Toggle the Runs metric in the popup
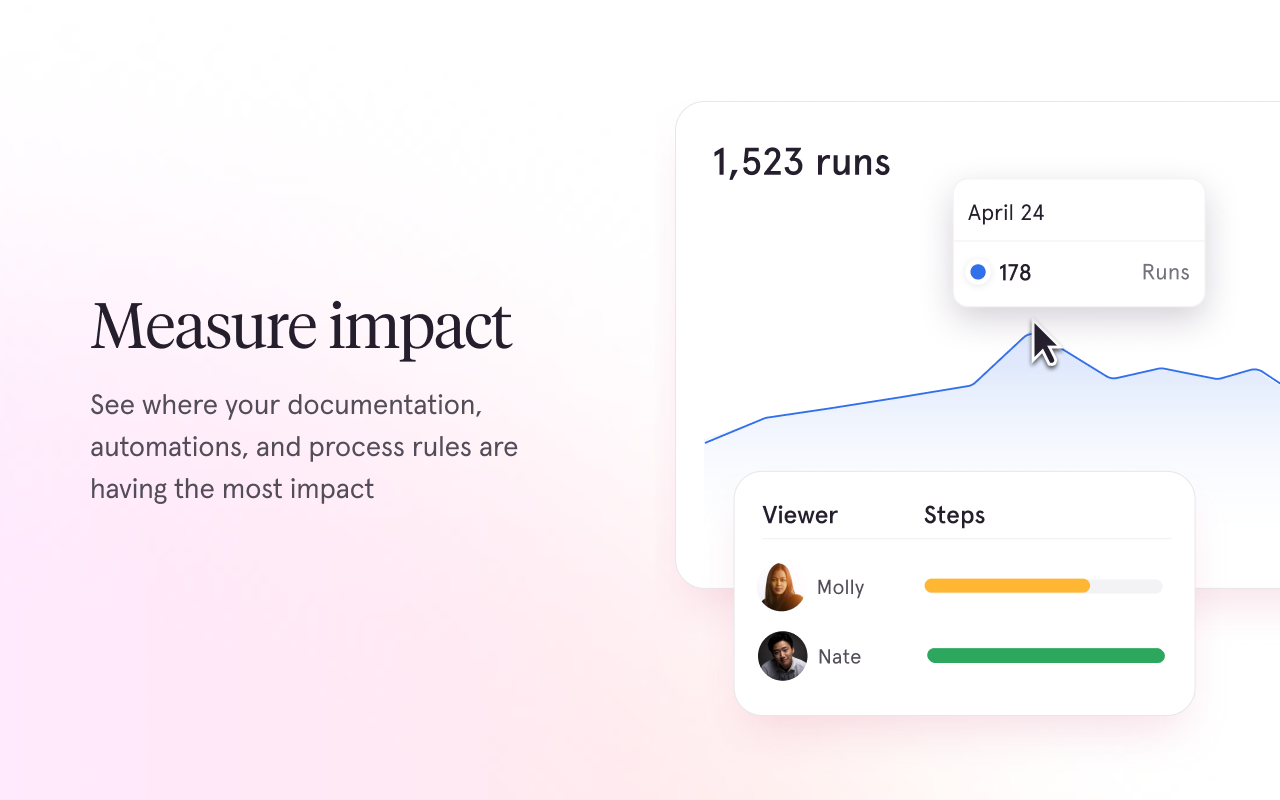This screenshot has width=1280, height=800. pyautogui.click(x=1165, y=271)
